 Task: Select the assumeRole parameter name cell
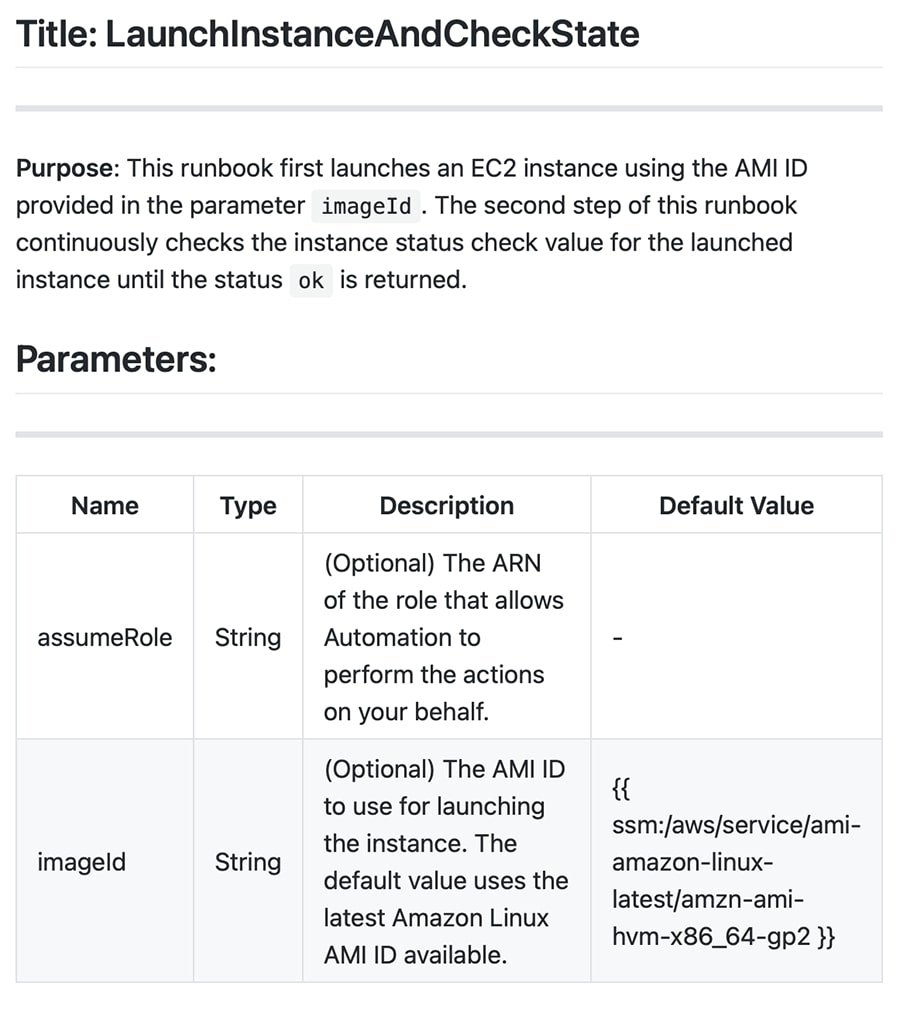pos(105,637)
